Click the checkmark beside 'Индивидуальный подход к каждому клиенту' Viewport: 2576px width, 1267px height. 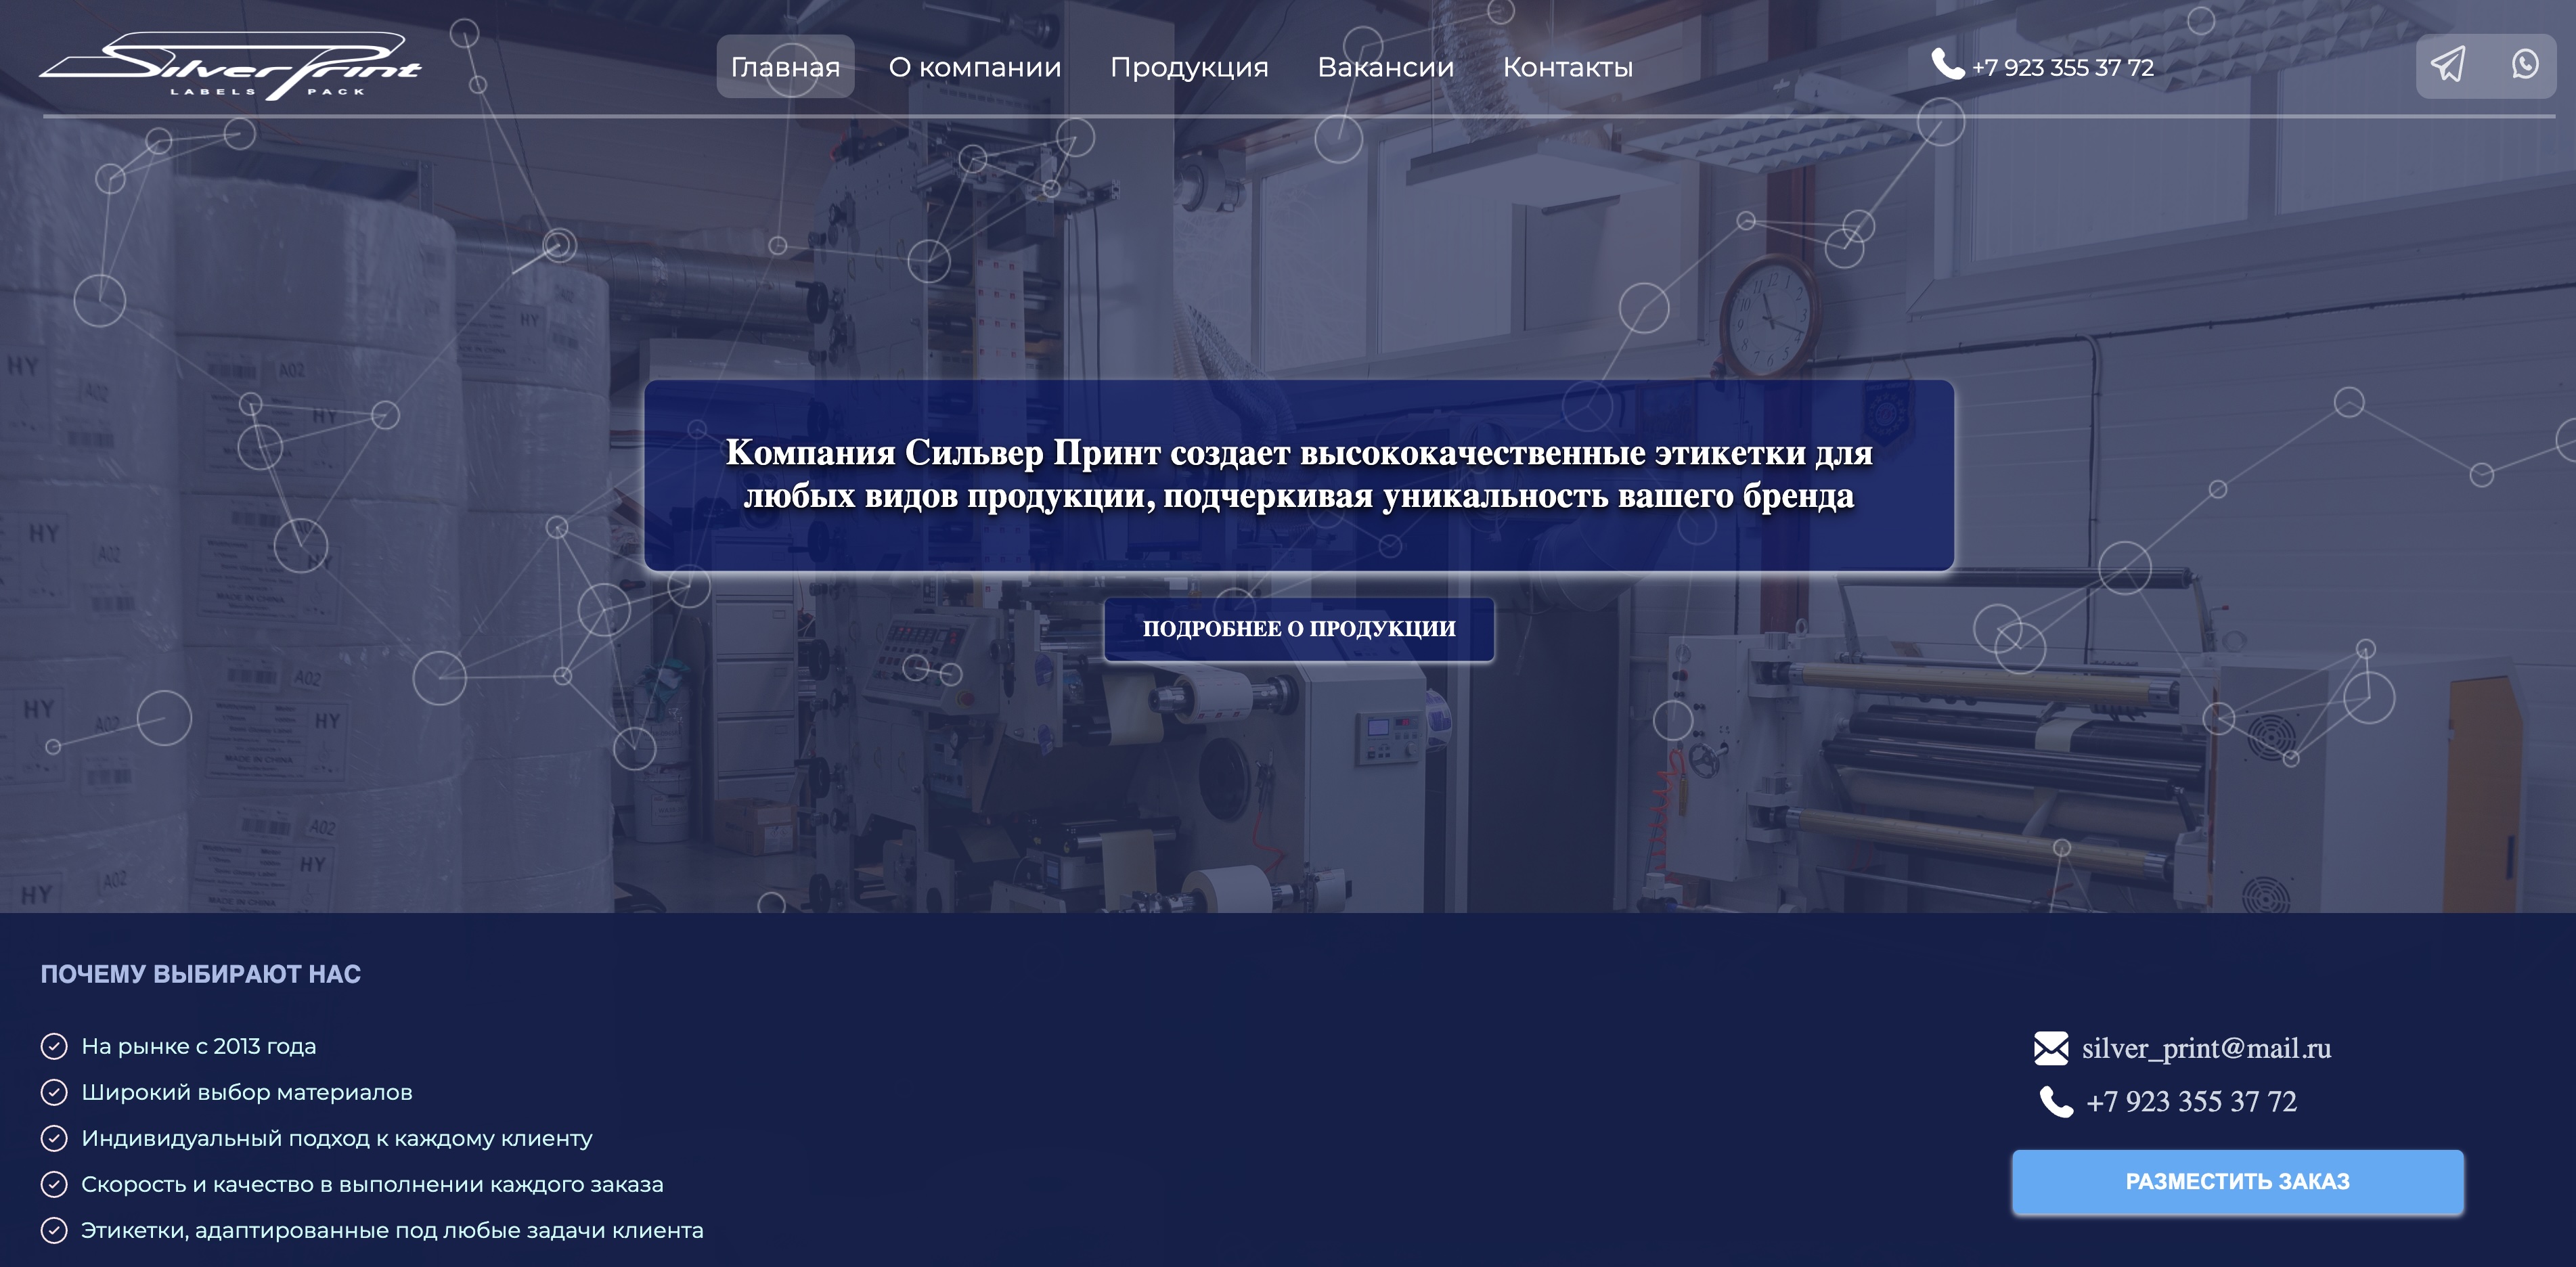54,1138
